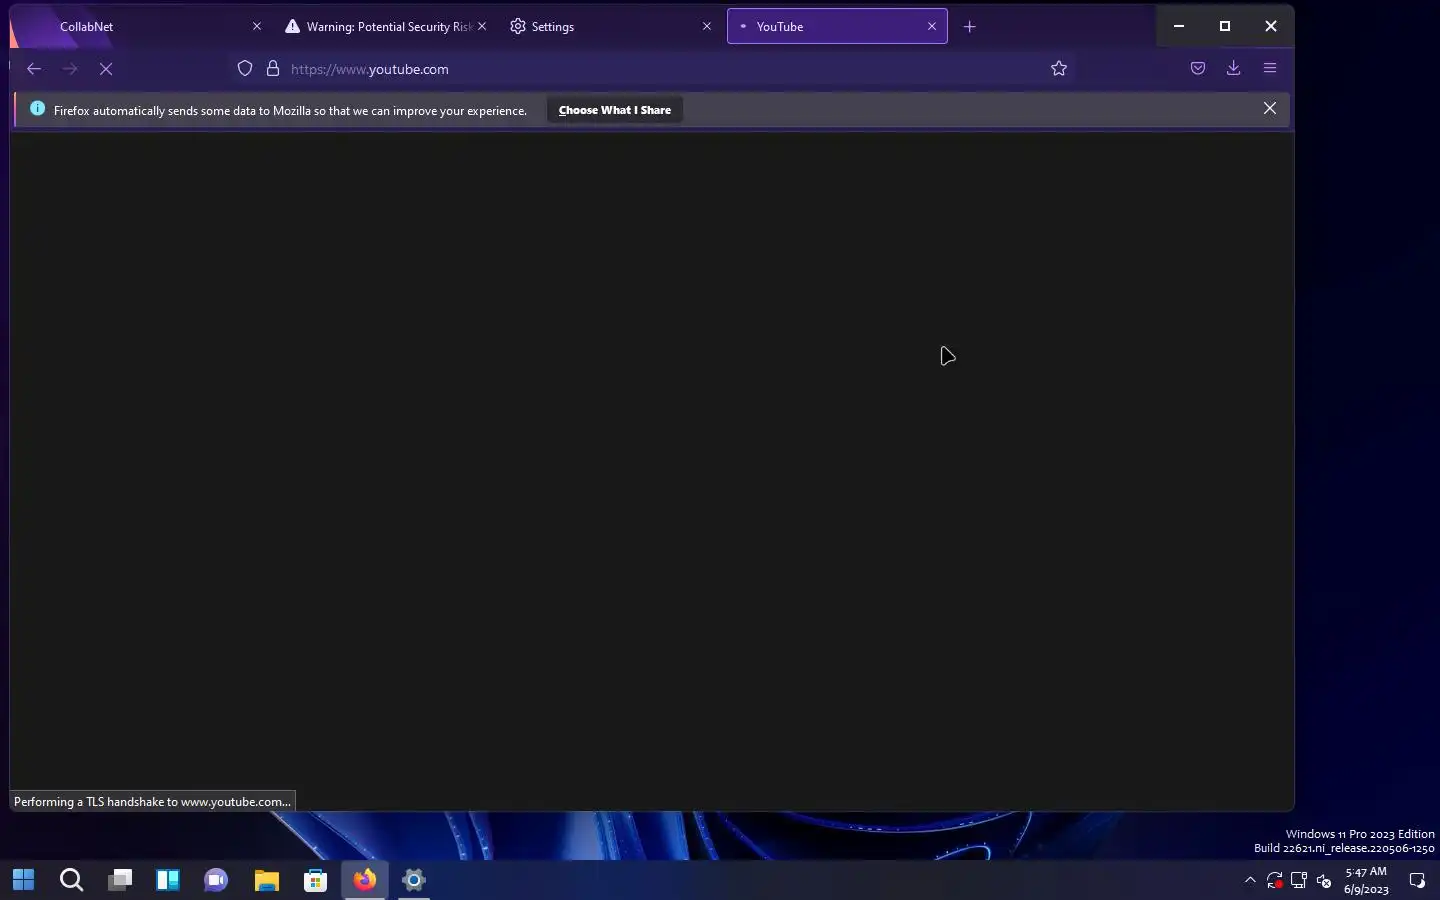This screenshot has width=1440, height=900.
Task: Open the notification center icon
Action: tap(1417, 880)
